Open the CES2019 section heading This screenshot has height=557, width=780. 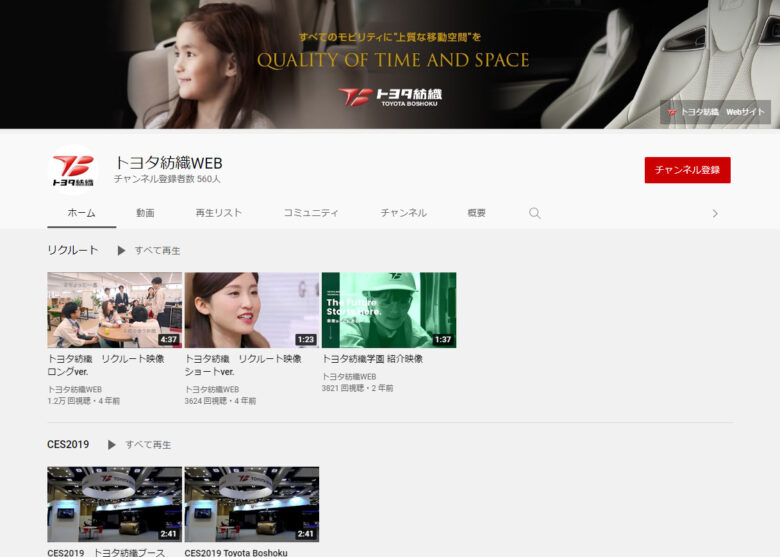68,445
